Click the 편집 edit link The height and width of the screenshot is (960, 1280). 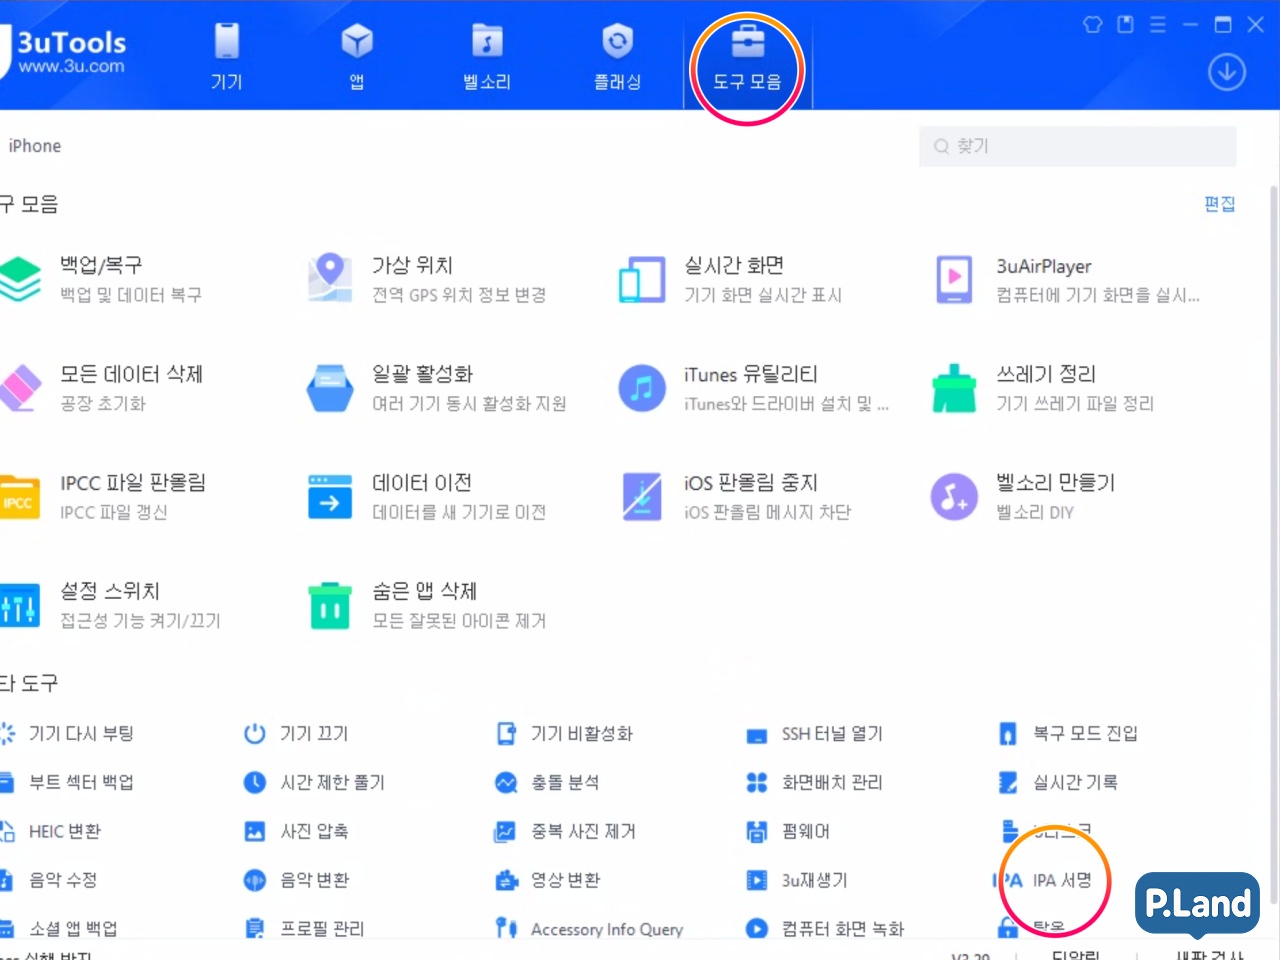pyautogui.click(x=1219, y=204)
